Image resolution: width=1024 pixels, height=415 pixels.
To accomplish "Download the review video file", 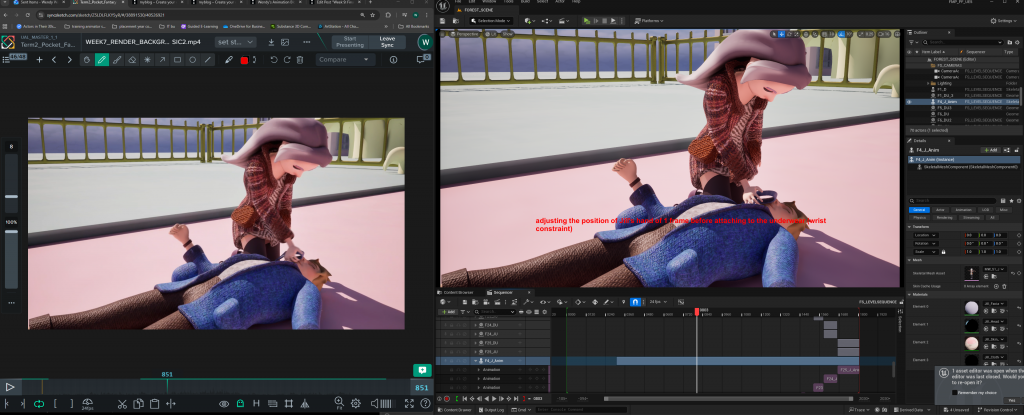I will tap(273, 42).
